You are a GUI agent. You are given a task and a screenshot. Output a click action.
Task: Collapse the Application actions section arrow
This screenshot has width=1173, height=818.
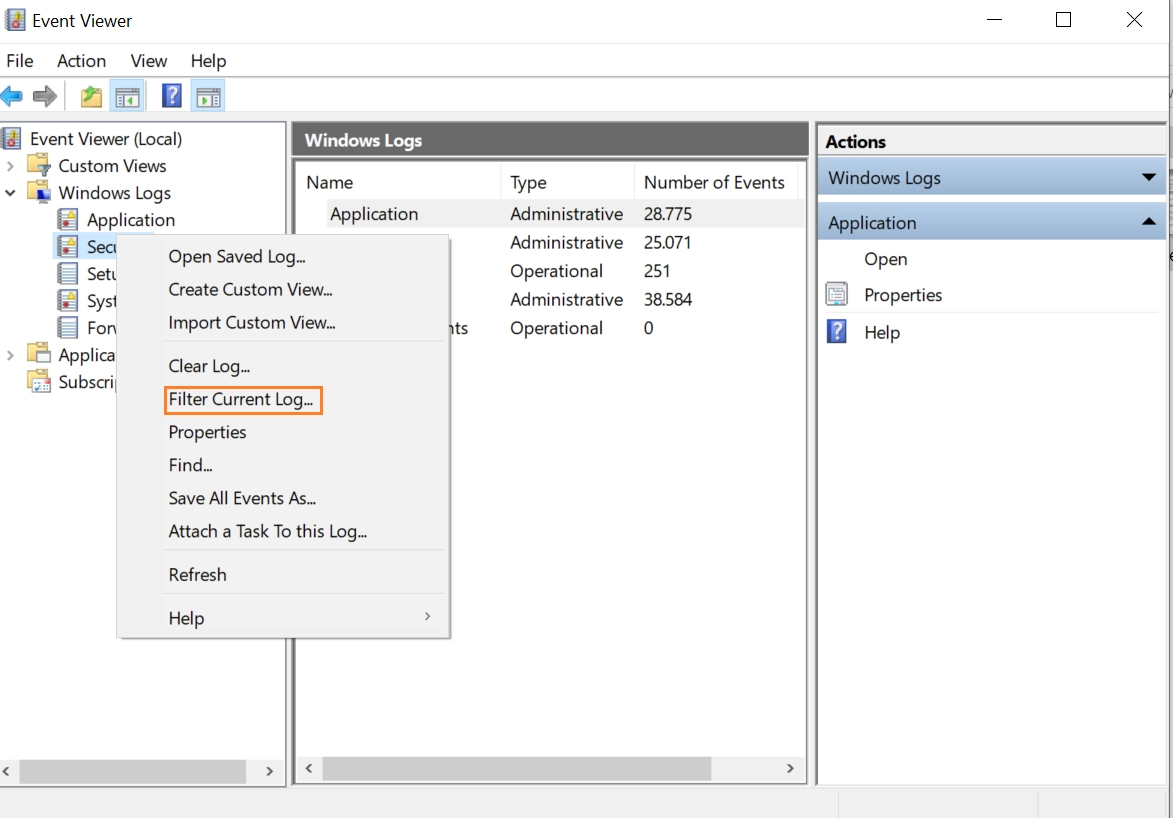(x=1148, y=222)
